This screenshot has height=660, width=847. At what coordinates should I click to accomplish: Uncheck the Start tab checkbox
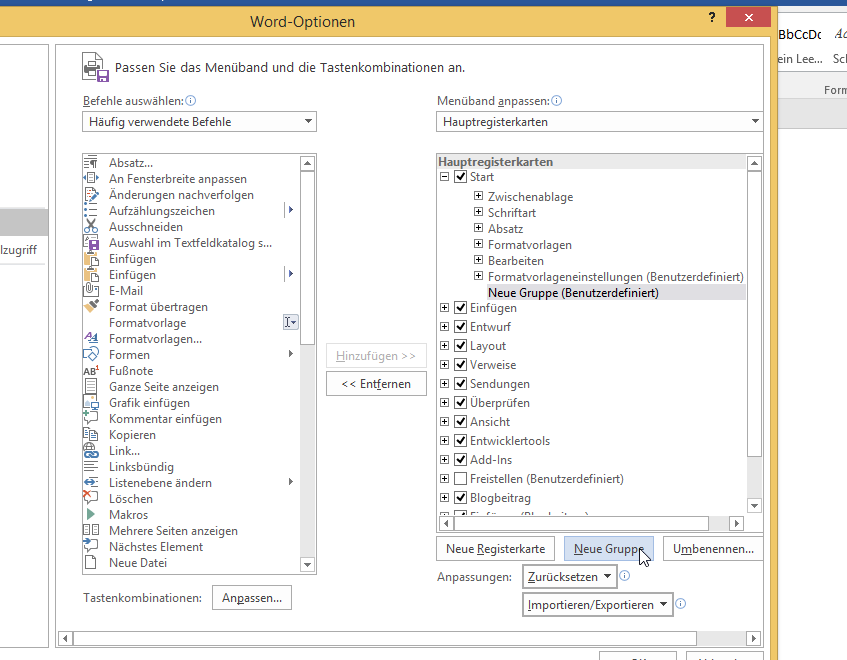click(460, 177)
